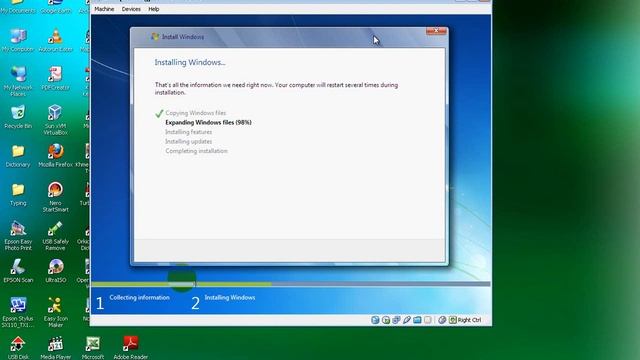
Task: Open My Computer desktop icon
Action: point(18,40)
